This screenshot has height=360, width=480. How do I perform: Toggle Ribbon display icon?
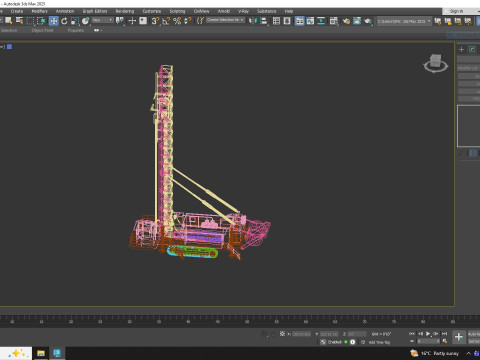tap(300, 21)
